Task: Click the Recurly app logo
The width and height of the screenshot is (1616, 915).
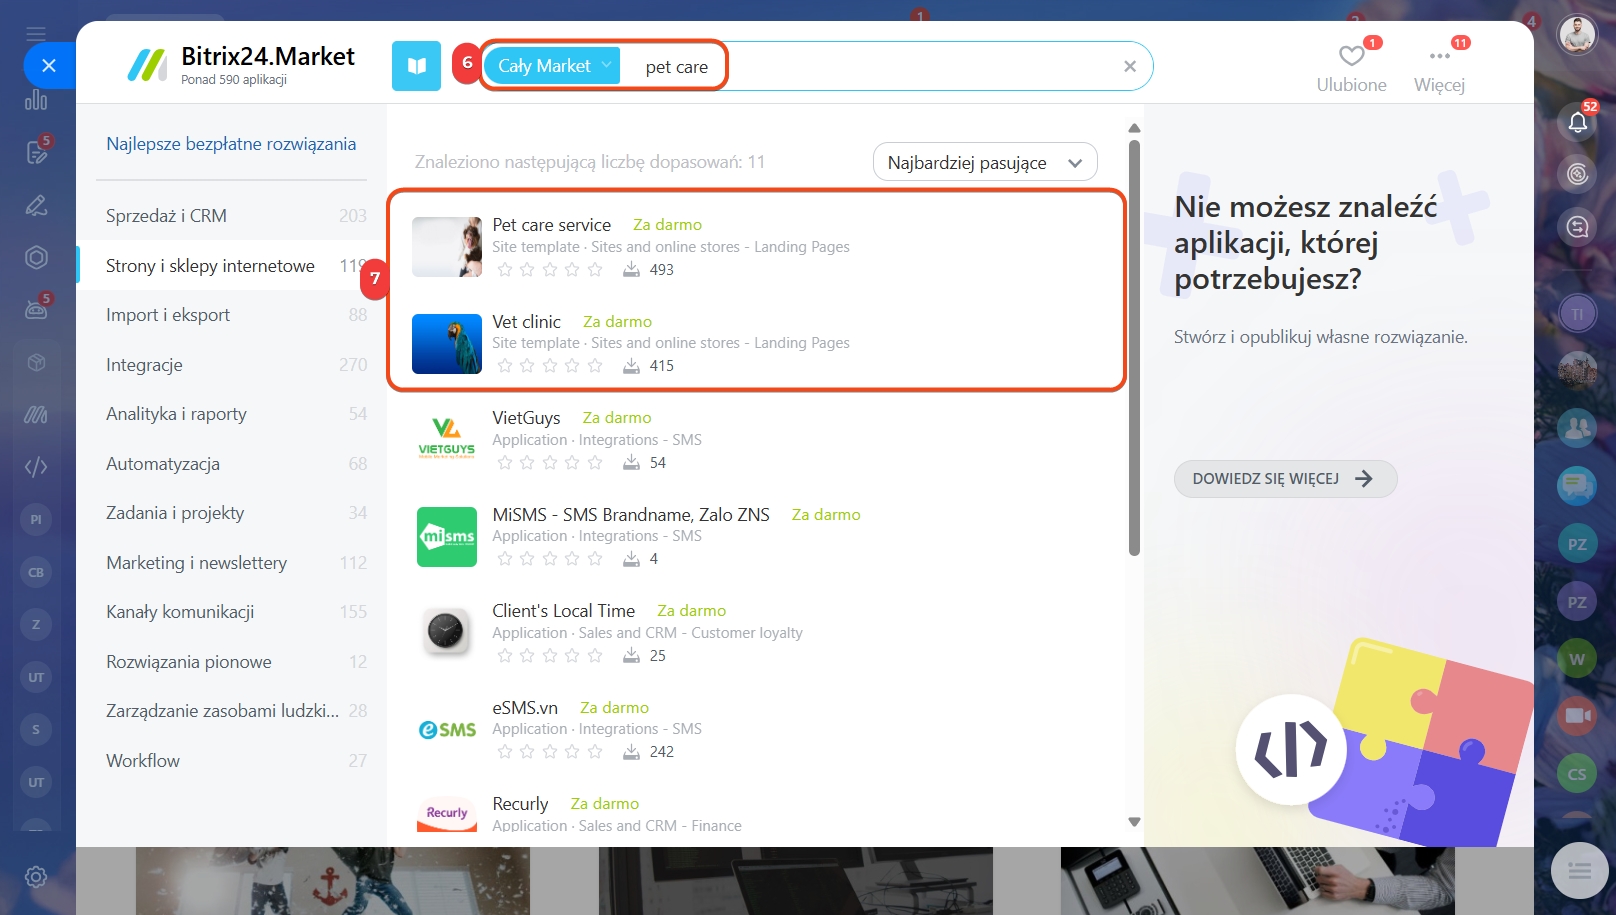Action: [x=447, y=815]
